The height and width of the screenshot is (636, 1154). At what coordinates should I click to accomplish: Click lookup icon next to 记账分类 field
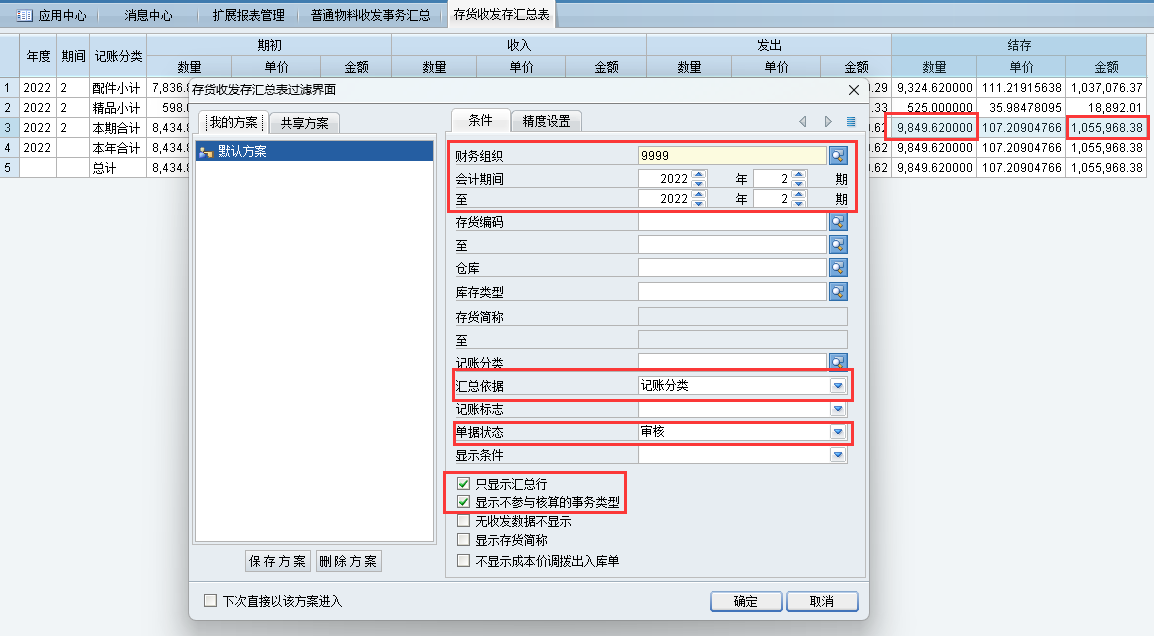click(837, 361)
